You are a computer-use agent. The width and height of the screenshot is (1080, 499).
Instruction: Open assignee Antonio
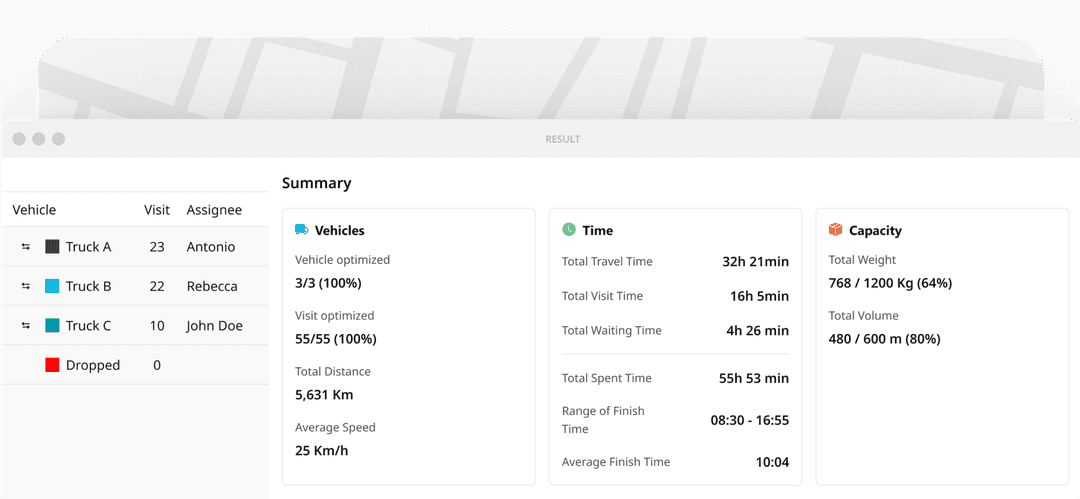[x=211, y=247]
